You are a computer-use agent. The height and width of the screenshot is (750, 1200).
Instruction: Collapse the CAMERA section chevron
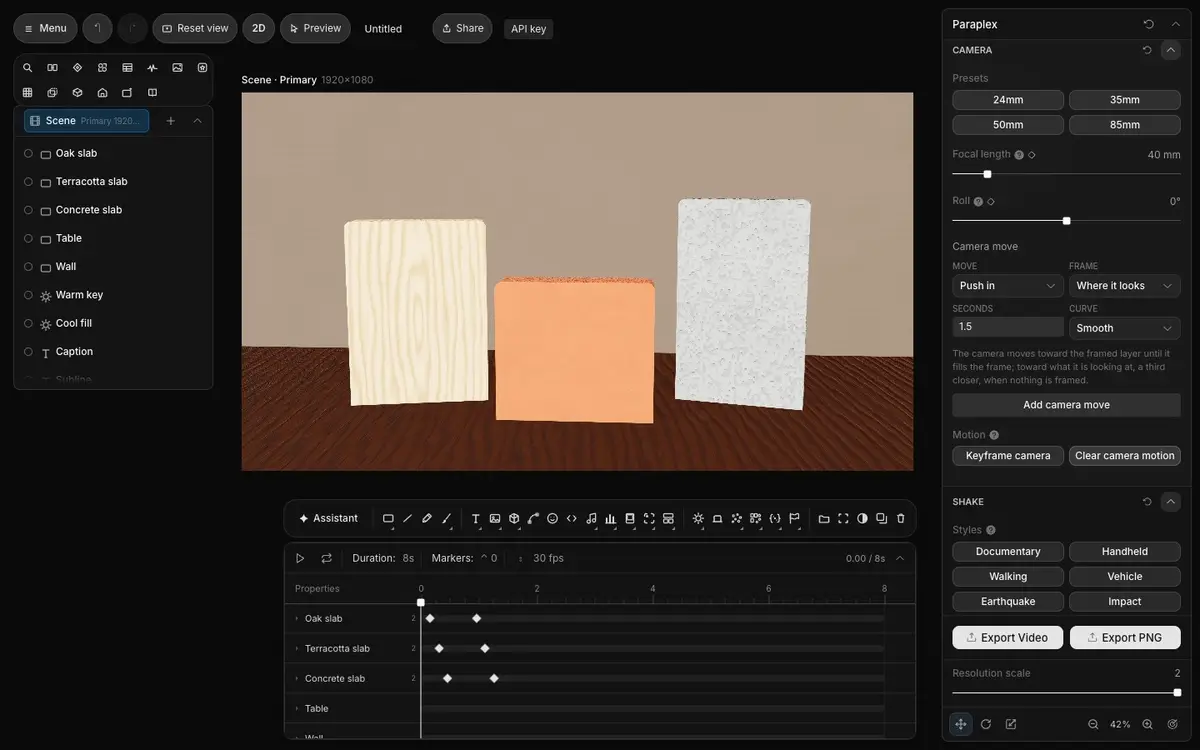(1171, 49)
